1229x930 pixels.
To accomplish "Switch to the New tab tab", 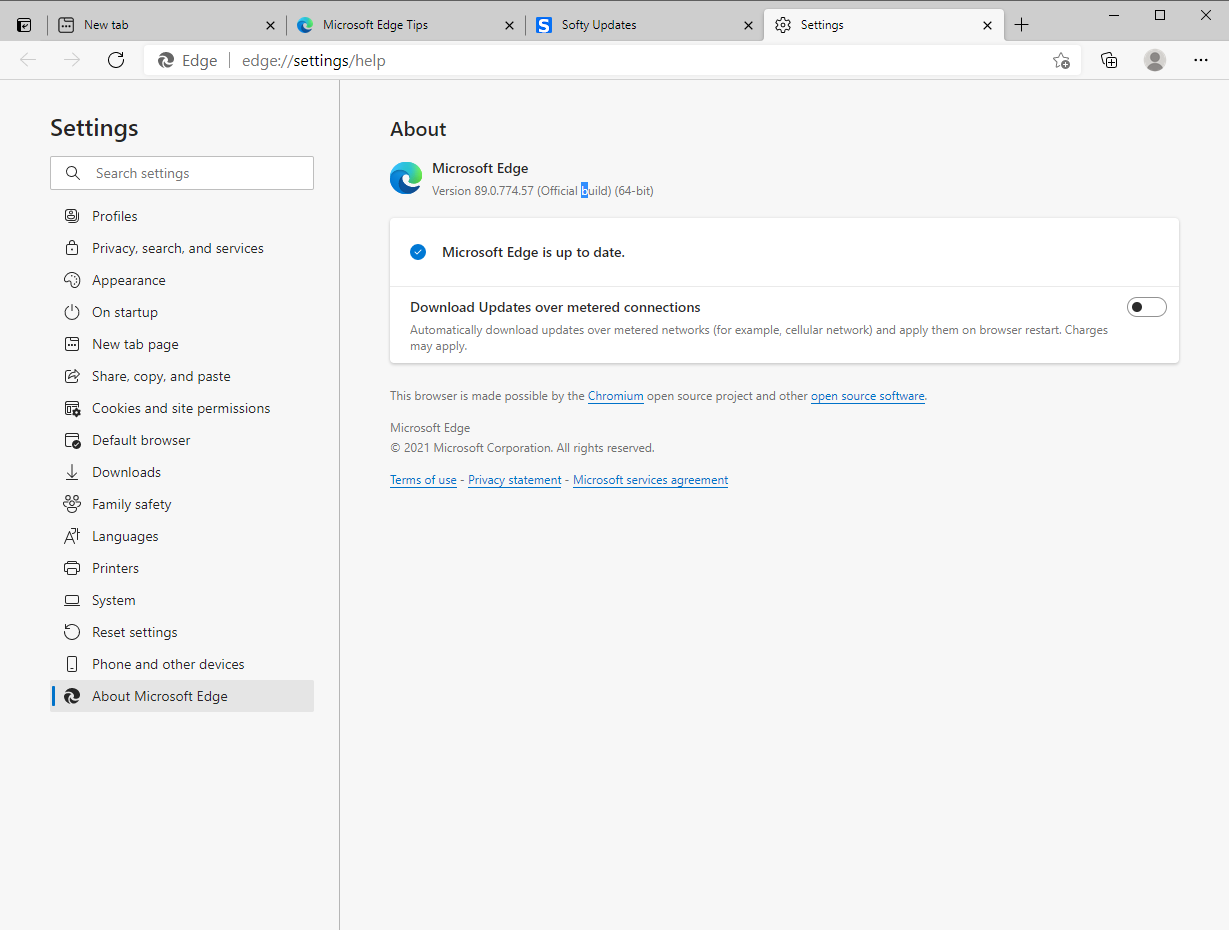I will [x=165, y=25].
